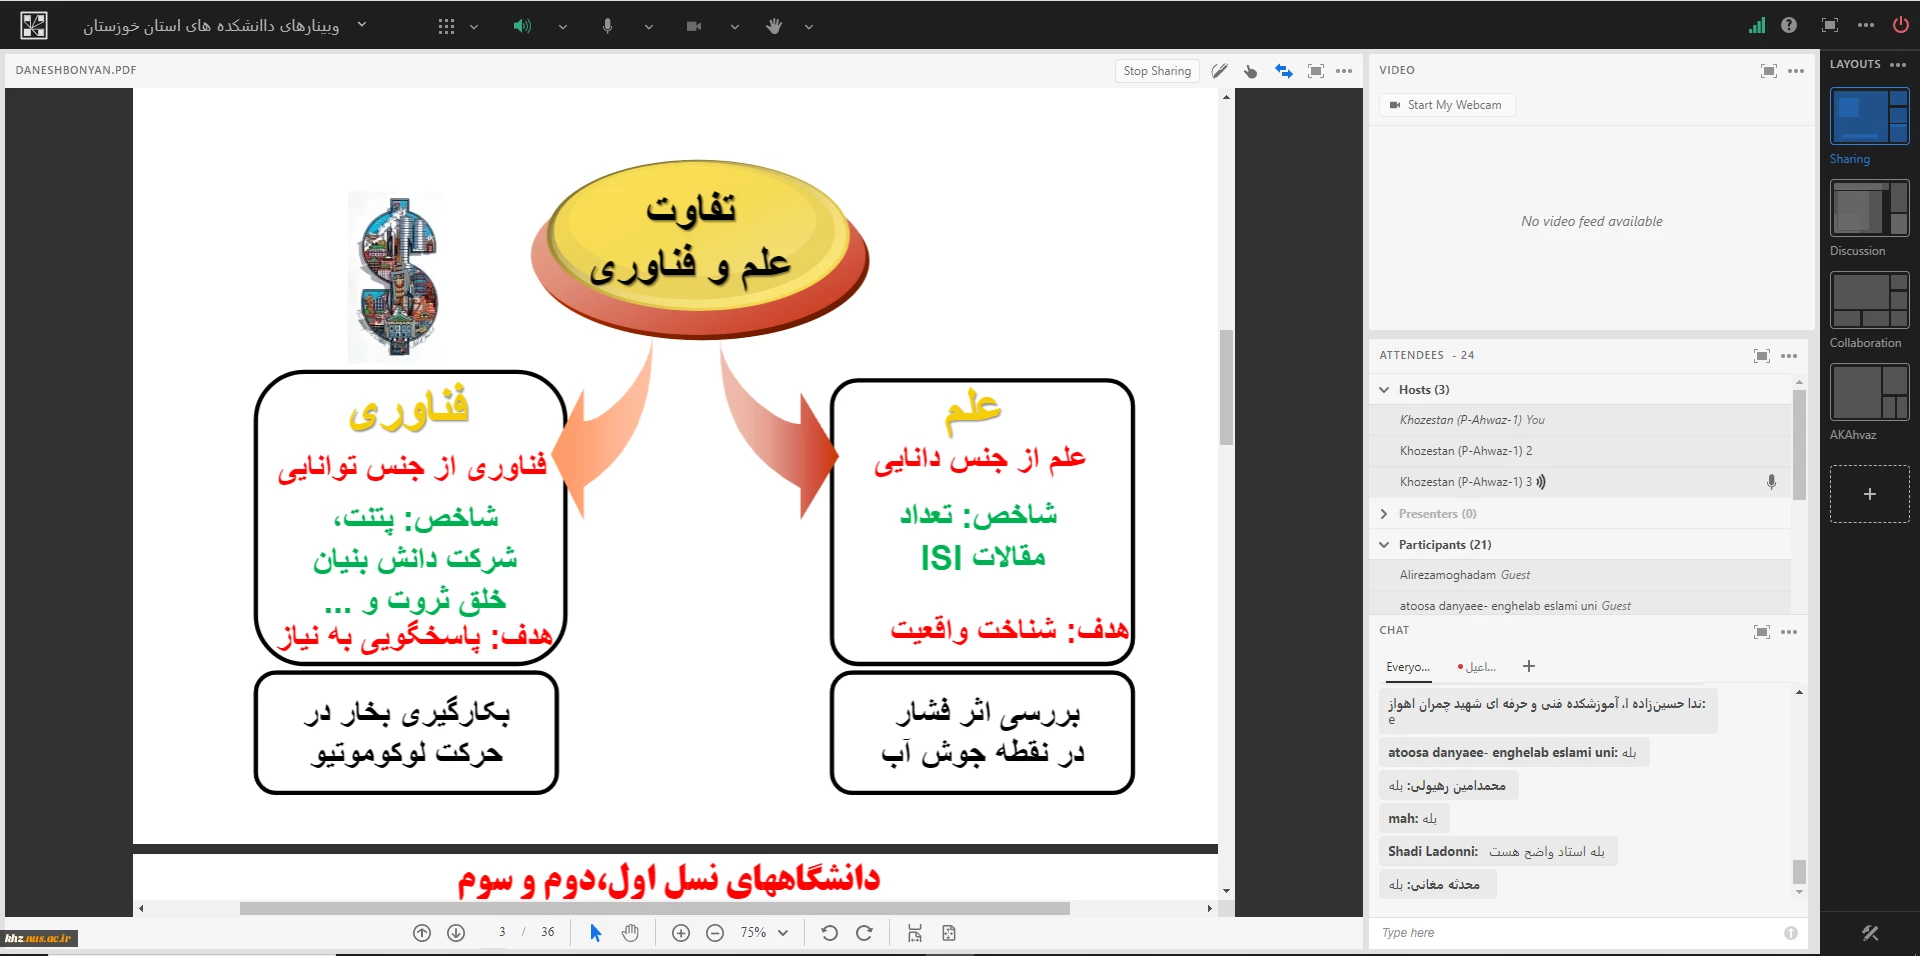Collapse the Hosts (3) group

coord(1384,390)
